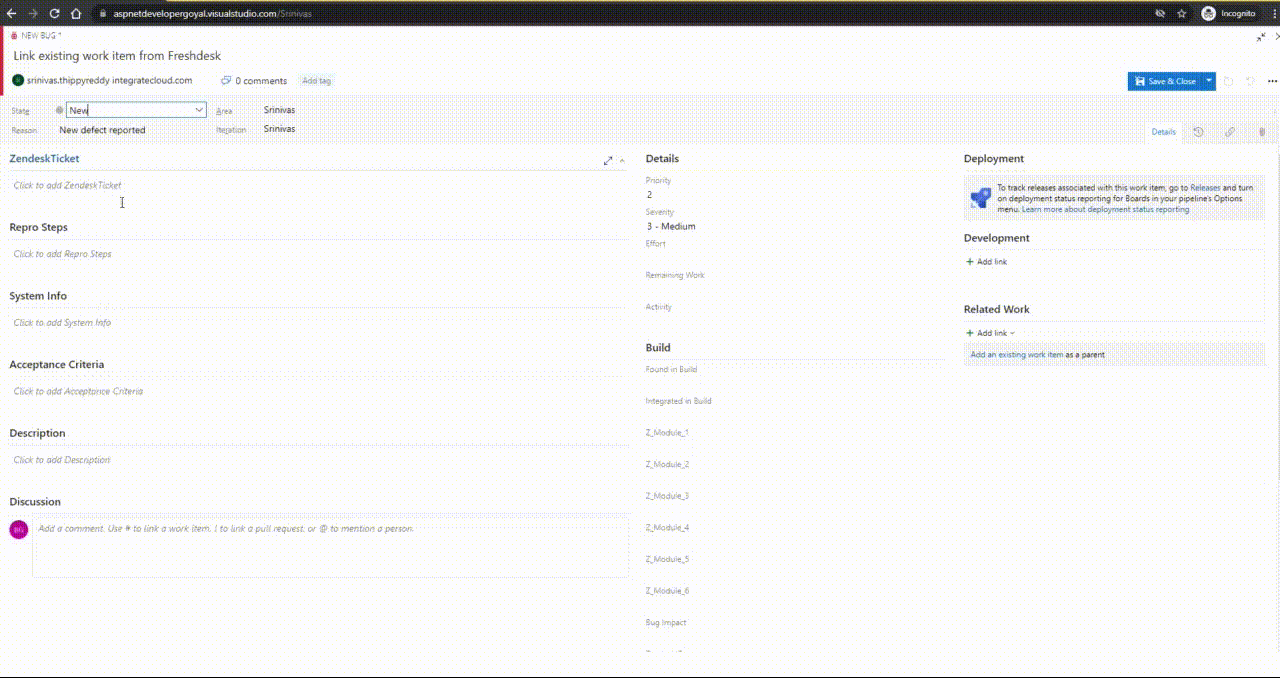This screenshot has height=678, width=1280.
Task: Click the Bug Impact field
Action: [x=795, y=636]
